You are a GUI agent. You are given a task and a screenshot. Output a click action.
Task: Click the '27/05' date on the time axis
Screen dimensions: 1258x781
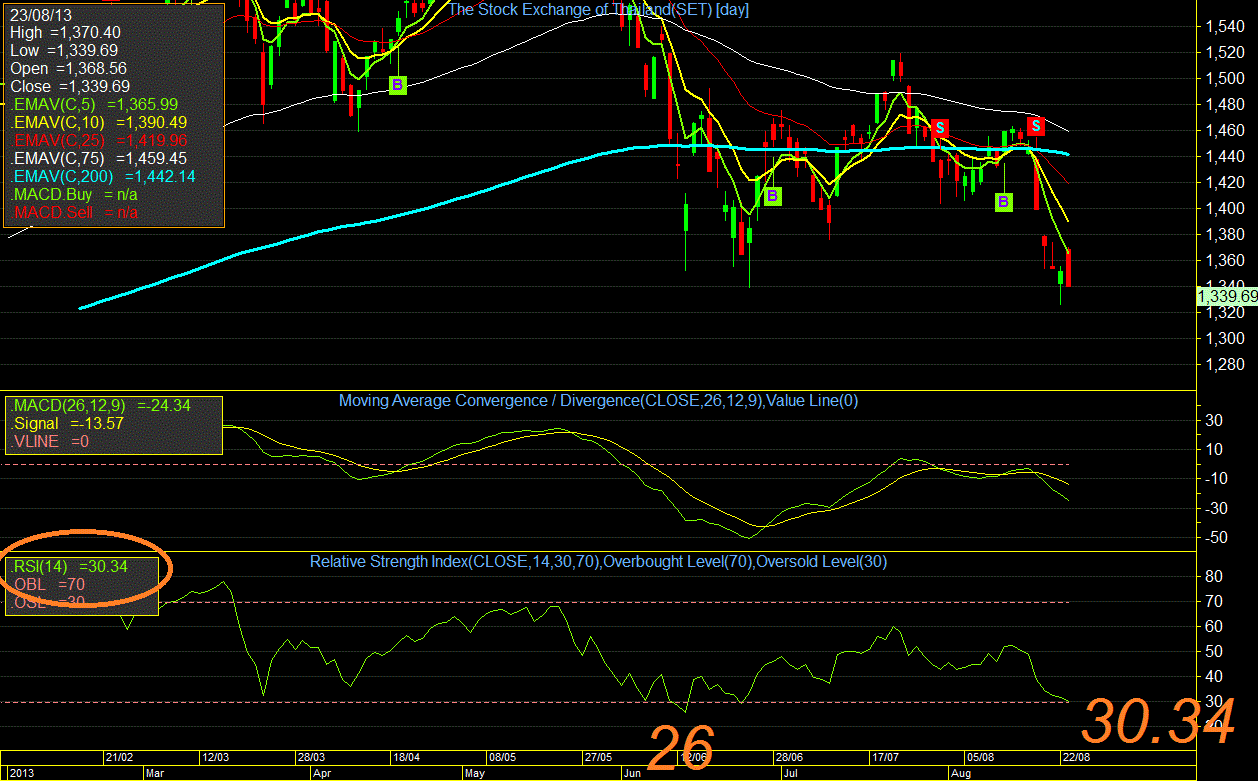pos(599,758)
